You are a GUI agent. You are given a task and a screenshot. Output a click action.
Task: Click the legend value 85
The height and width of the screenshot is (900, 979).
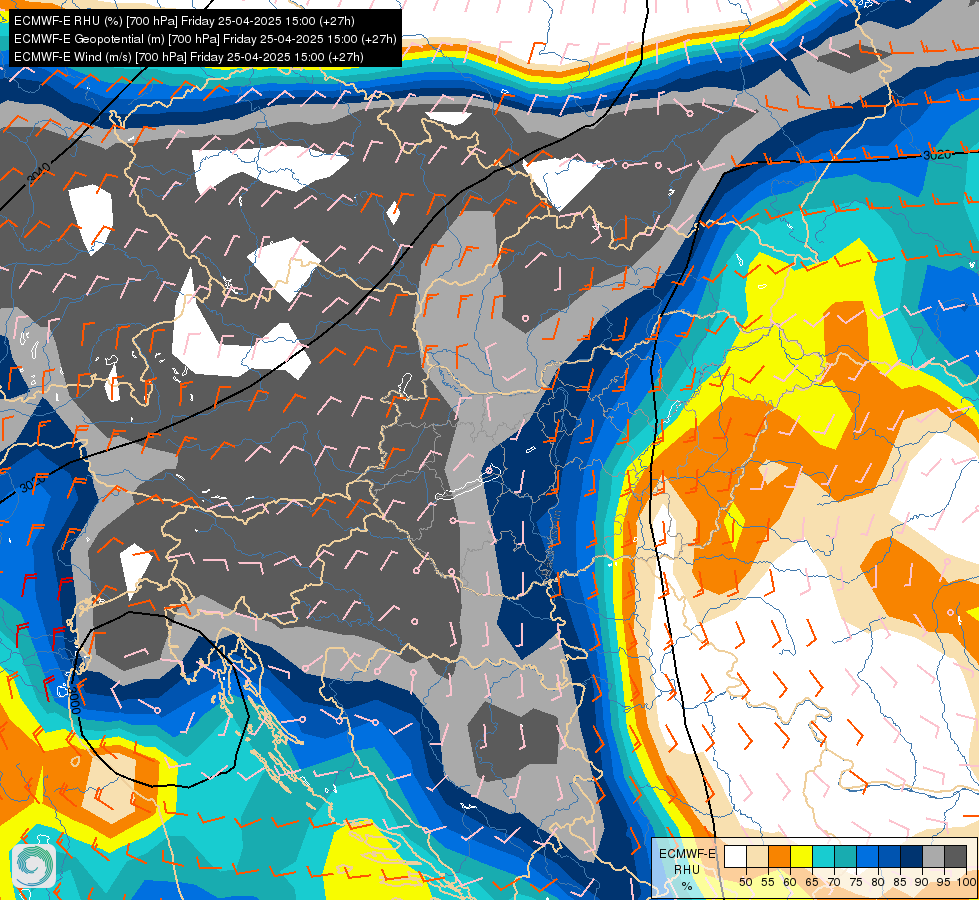tap(900, 882)
